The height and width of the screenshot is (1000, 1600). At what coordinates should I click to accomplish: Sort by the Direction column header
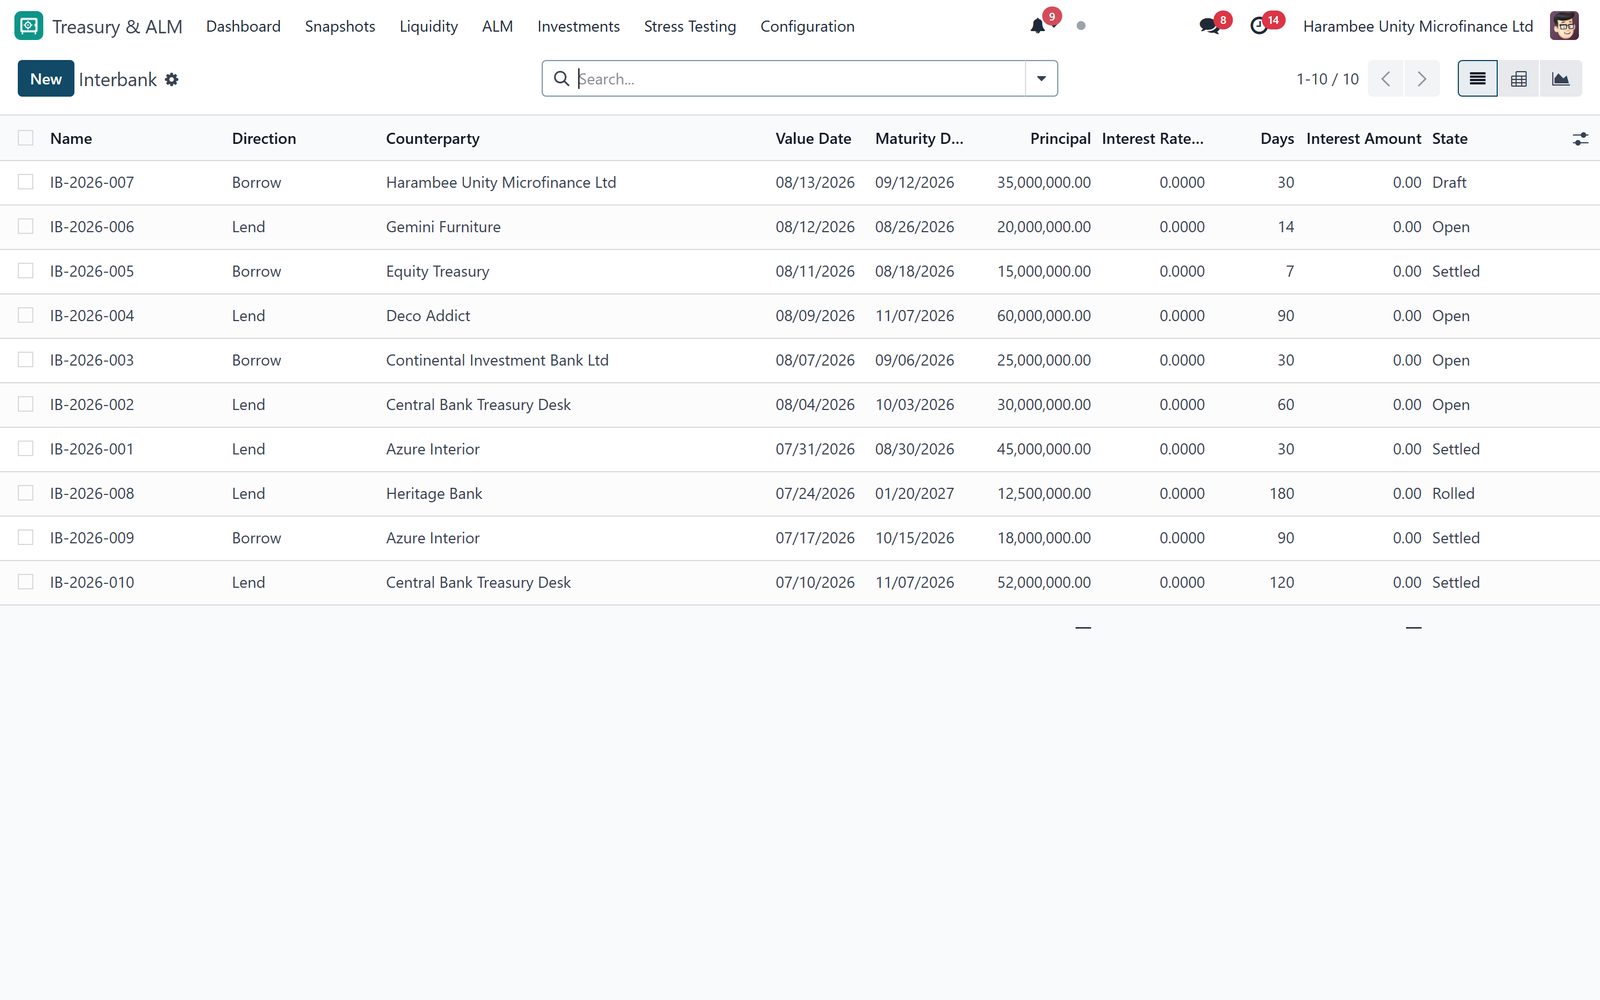pyautogui.click(x=264, y=138)
